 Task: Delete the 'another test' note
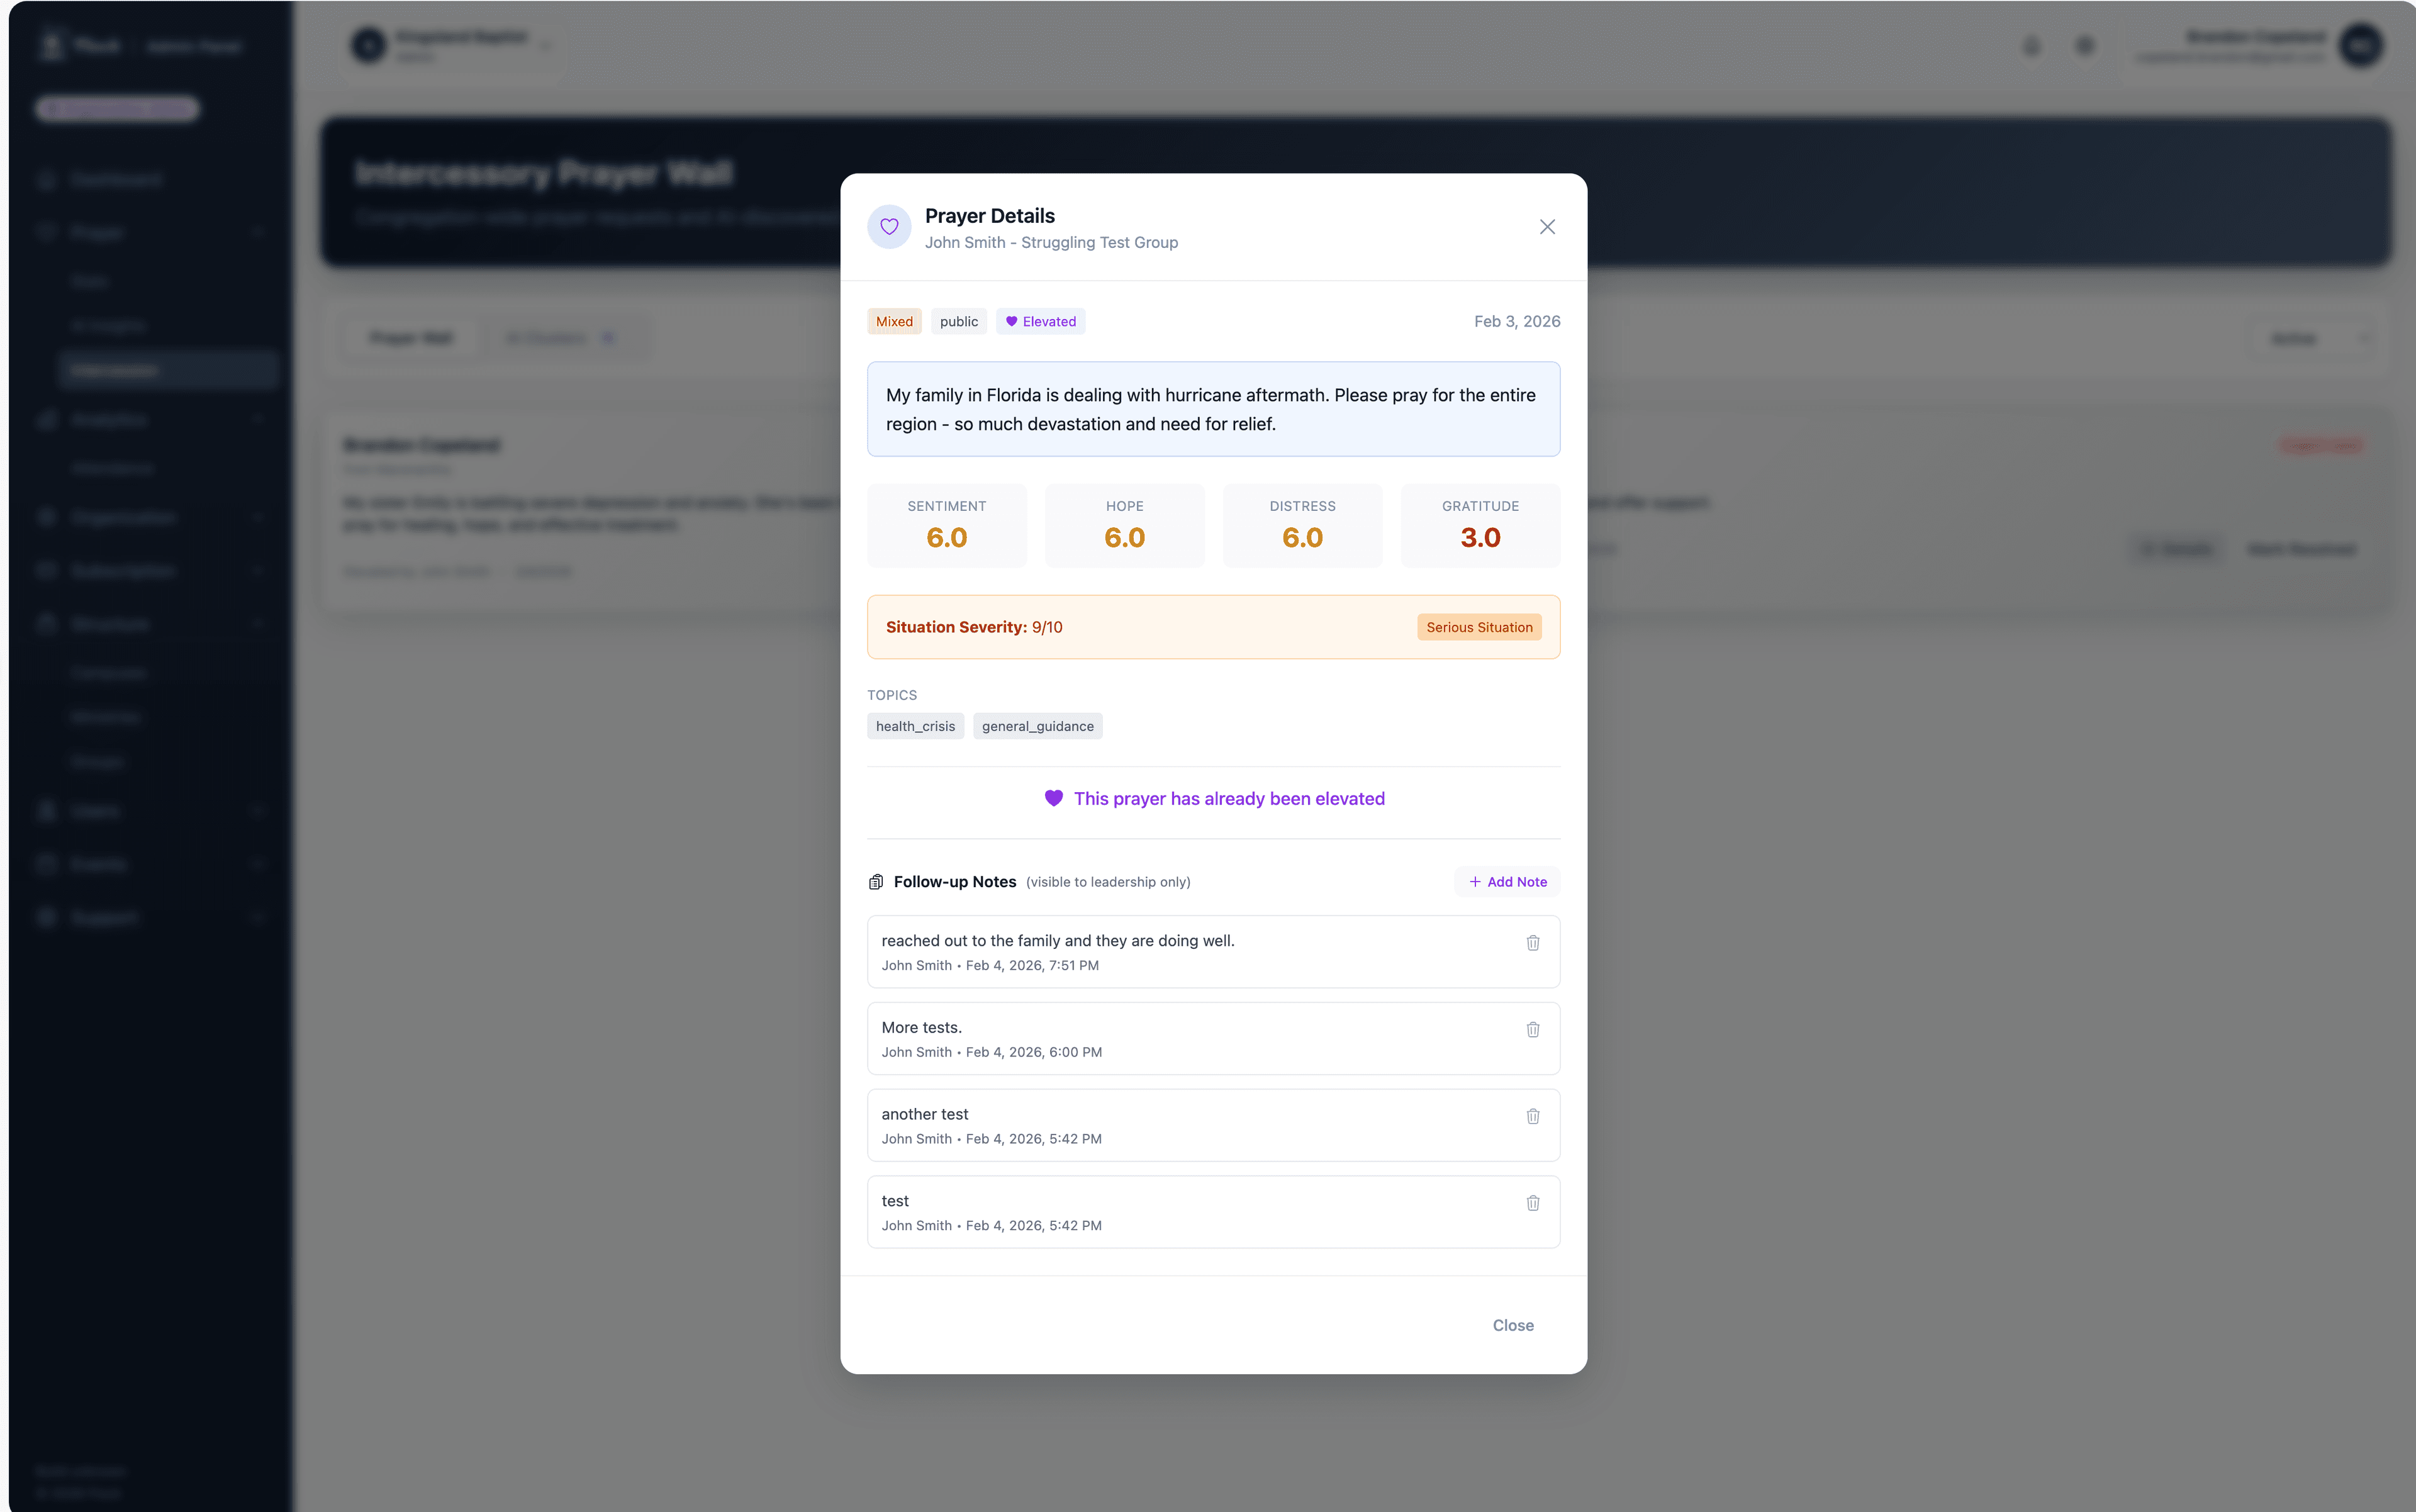click(1533, 1116)
